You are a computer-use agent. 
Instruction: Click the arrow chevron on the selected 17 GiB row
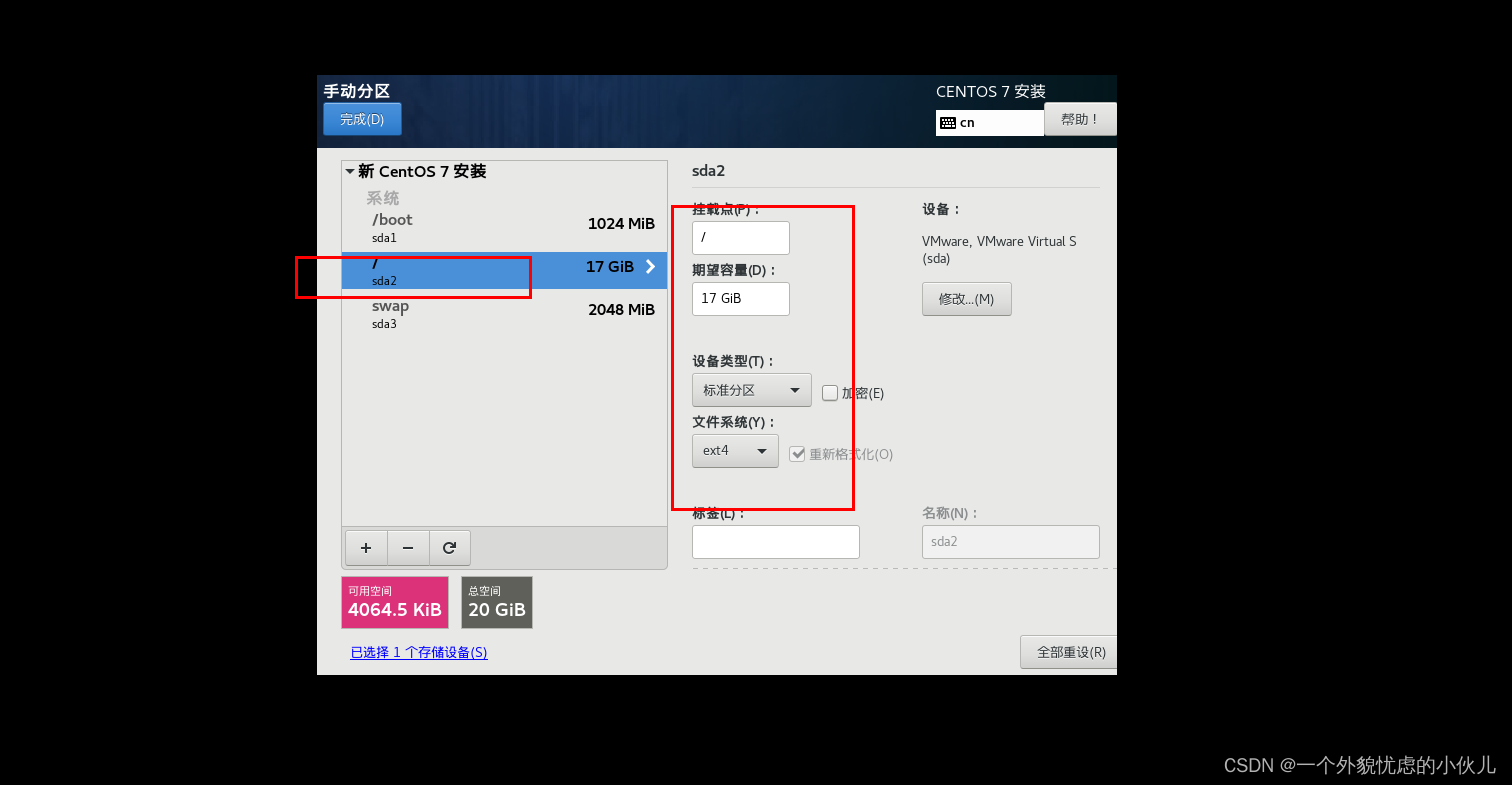pyautogui.click(x=650, y=267)
